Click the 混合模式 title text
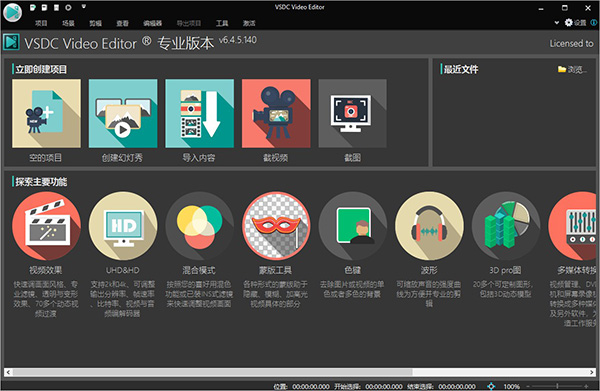 [199, 270]
